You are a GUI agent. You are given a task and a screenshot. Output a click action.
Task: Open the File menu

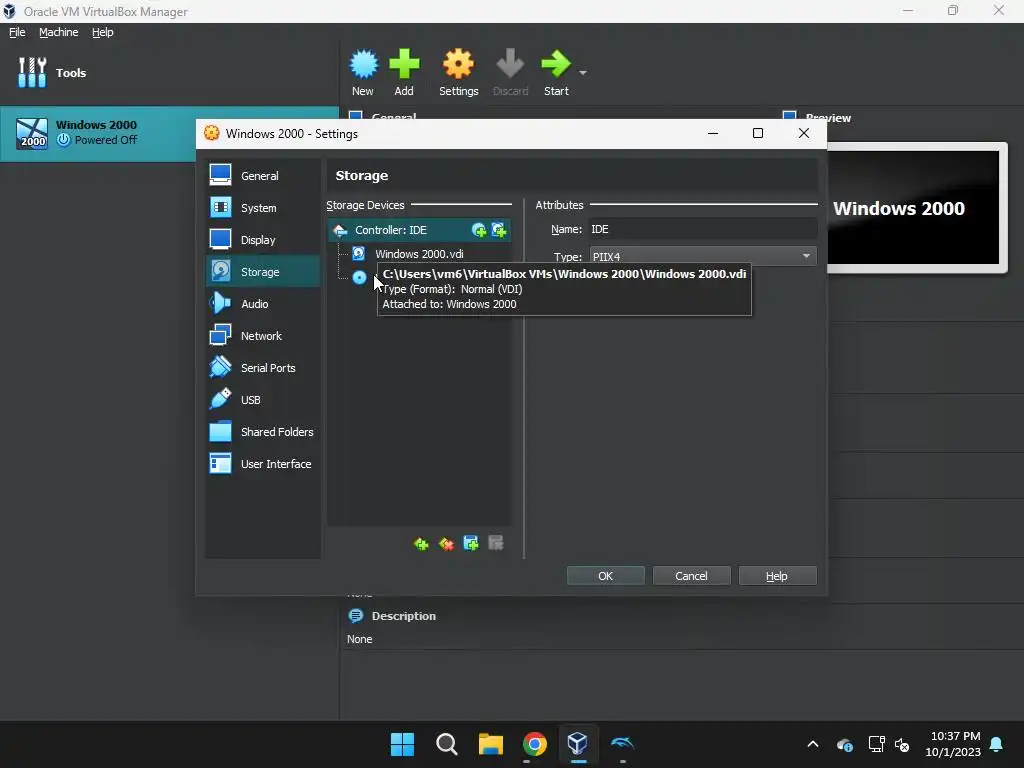[17, 32]
